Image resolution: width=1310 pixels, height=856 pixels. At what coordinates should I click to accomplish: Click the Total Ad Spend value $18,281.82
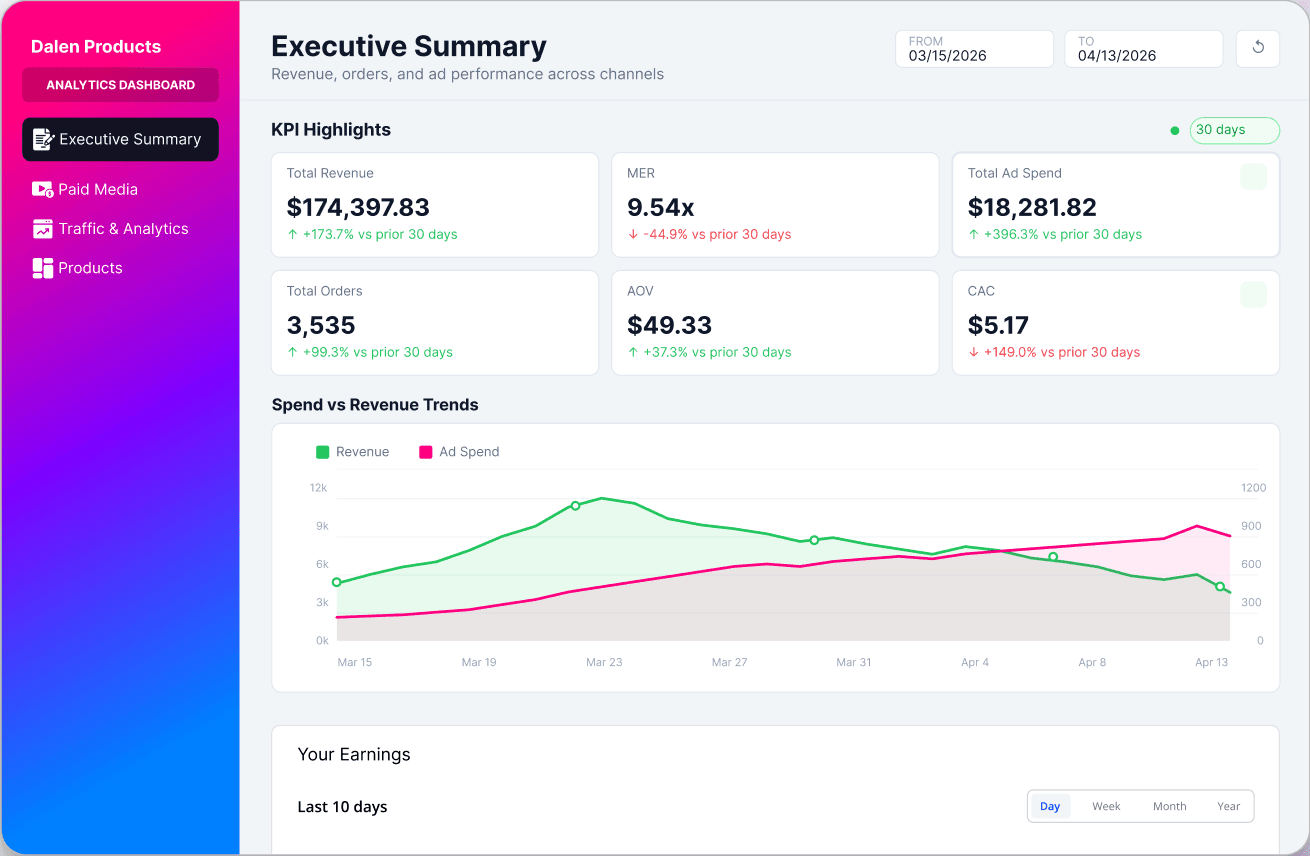1032,207
